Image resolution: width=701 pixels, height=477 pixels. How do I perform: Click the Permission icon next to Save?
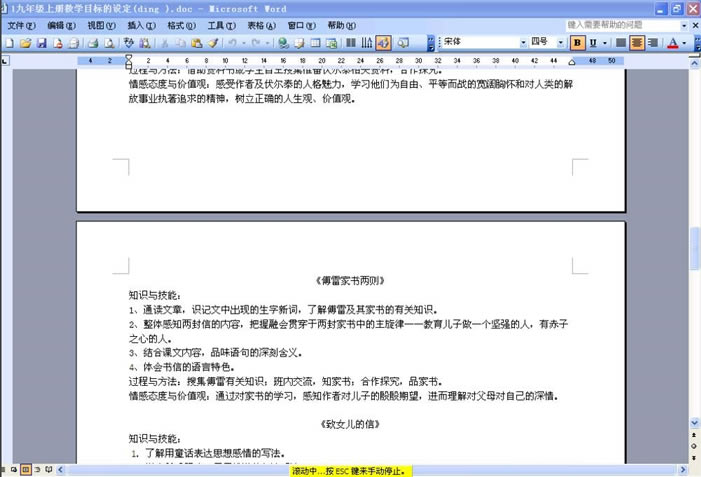58,43
